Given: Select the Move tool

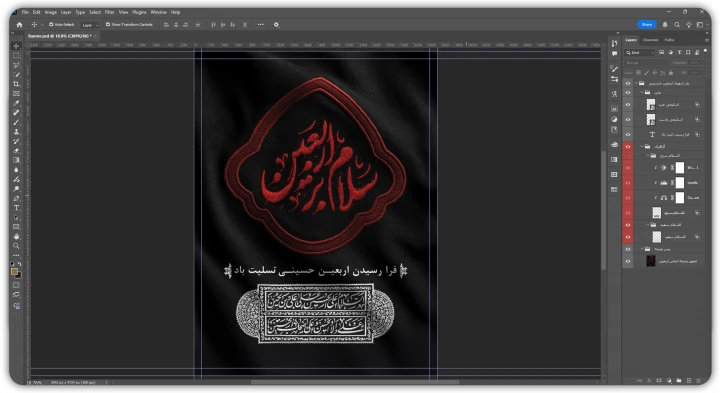Looking at the screenshot, I should pos(17,46).
